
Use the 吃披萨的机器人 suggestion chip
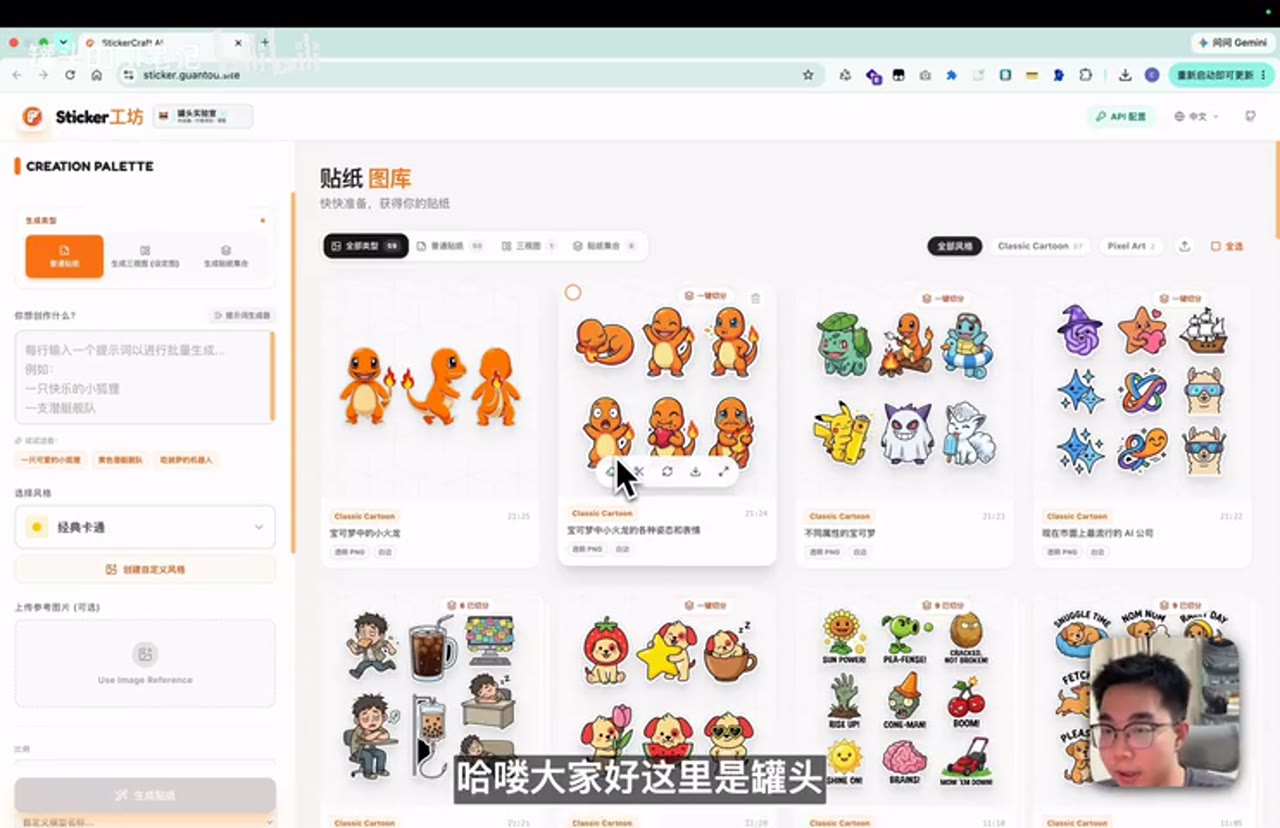click(x=186, y=460)
